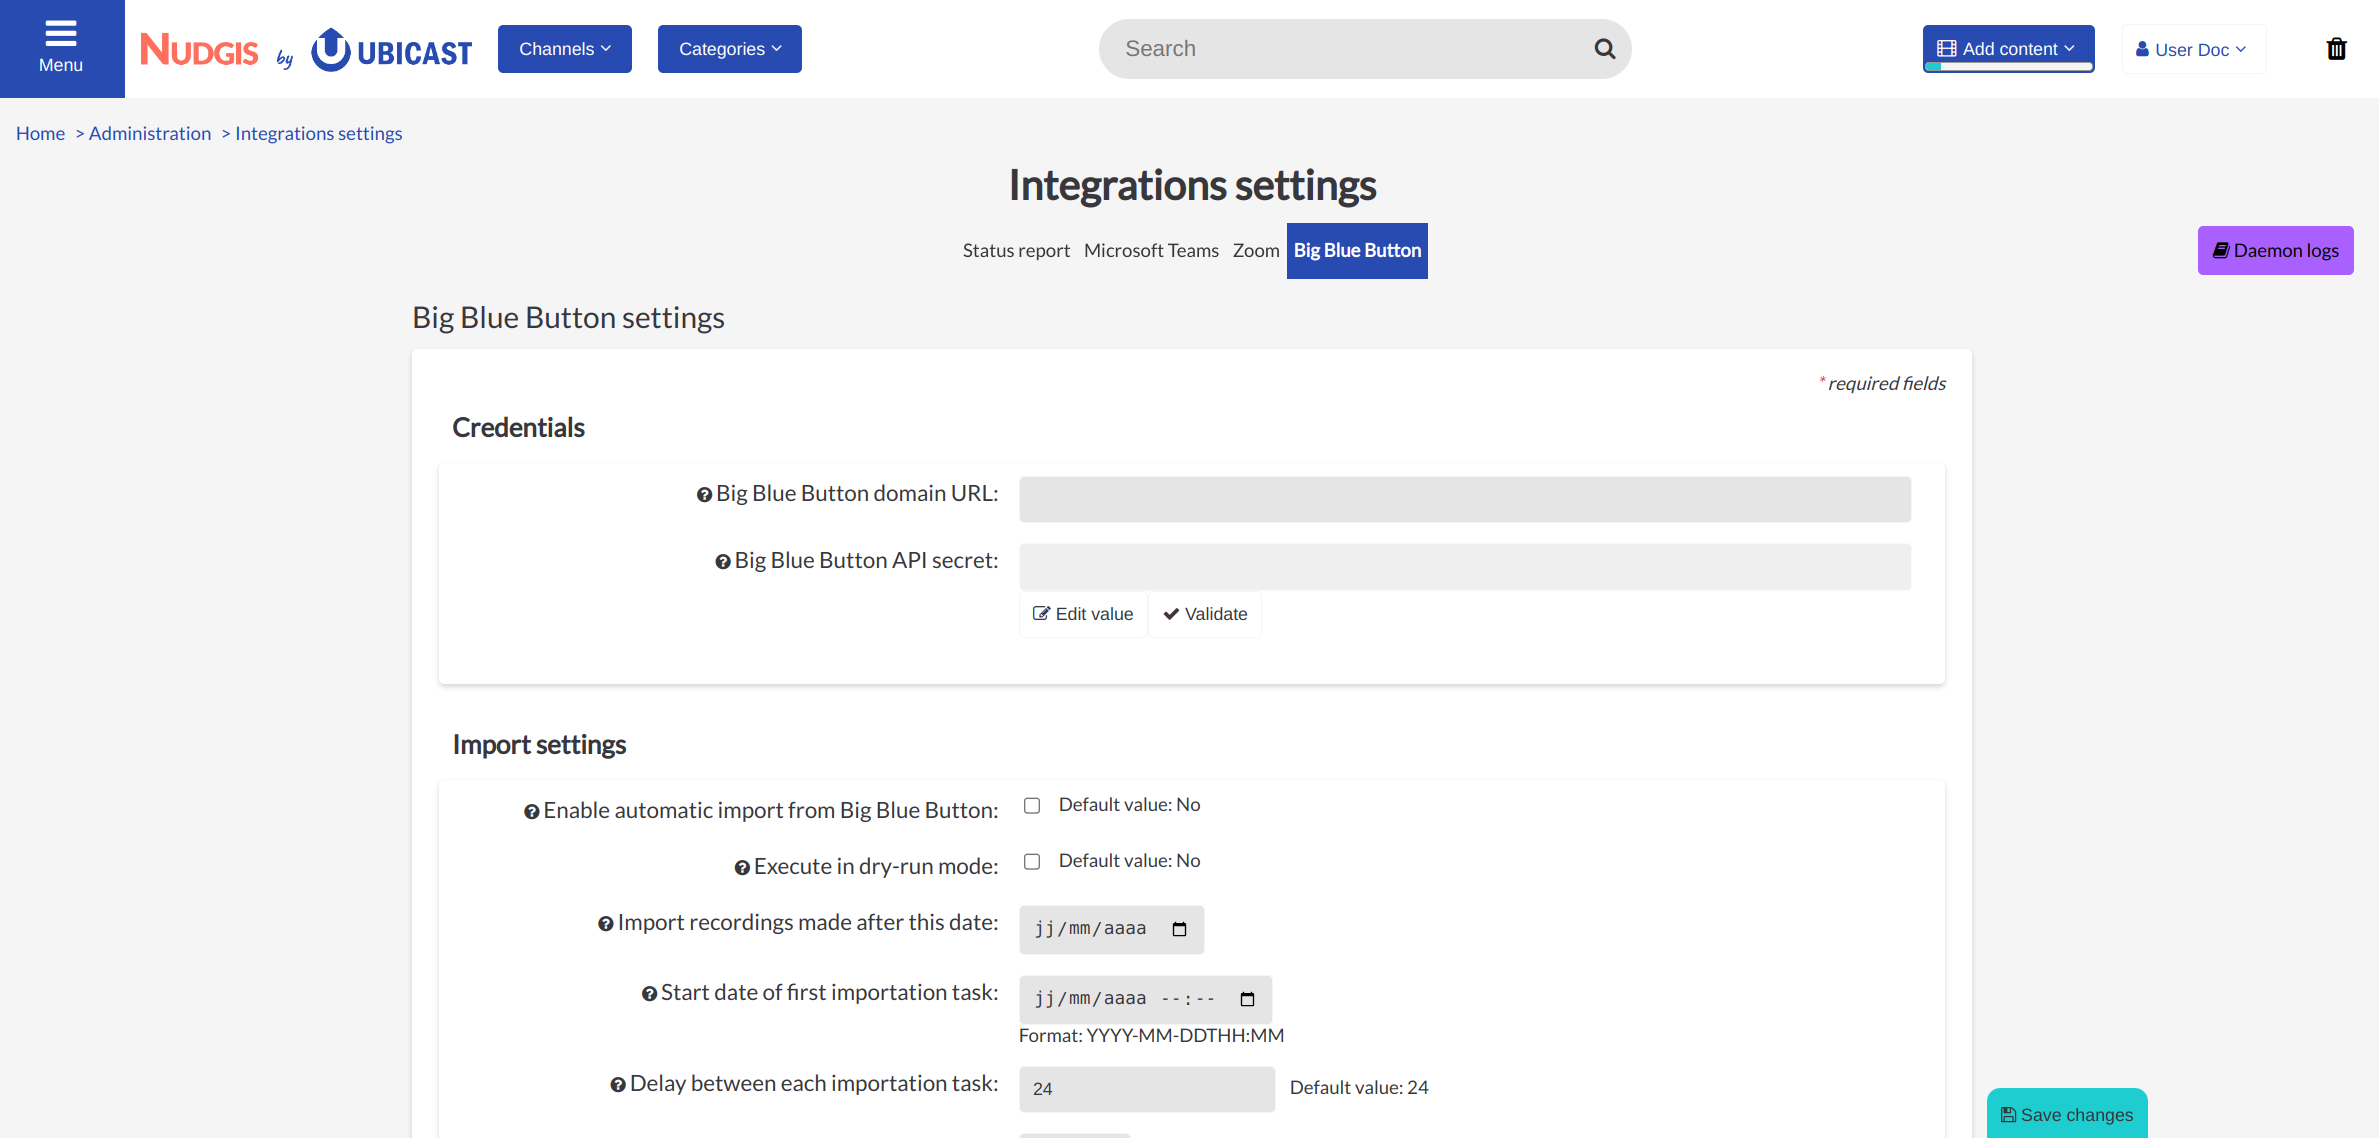The height and width of the screenshot is (1138, 2379).
Task: Open calendar picker for import recordings date
Action: (x=1179, y=929)
